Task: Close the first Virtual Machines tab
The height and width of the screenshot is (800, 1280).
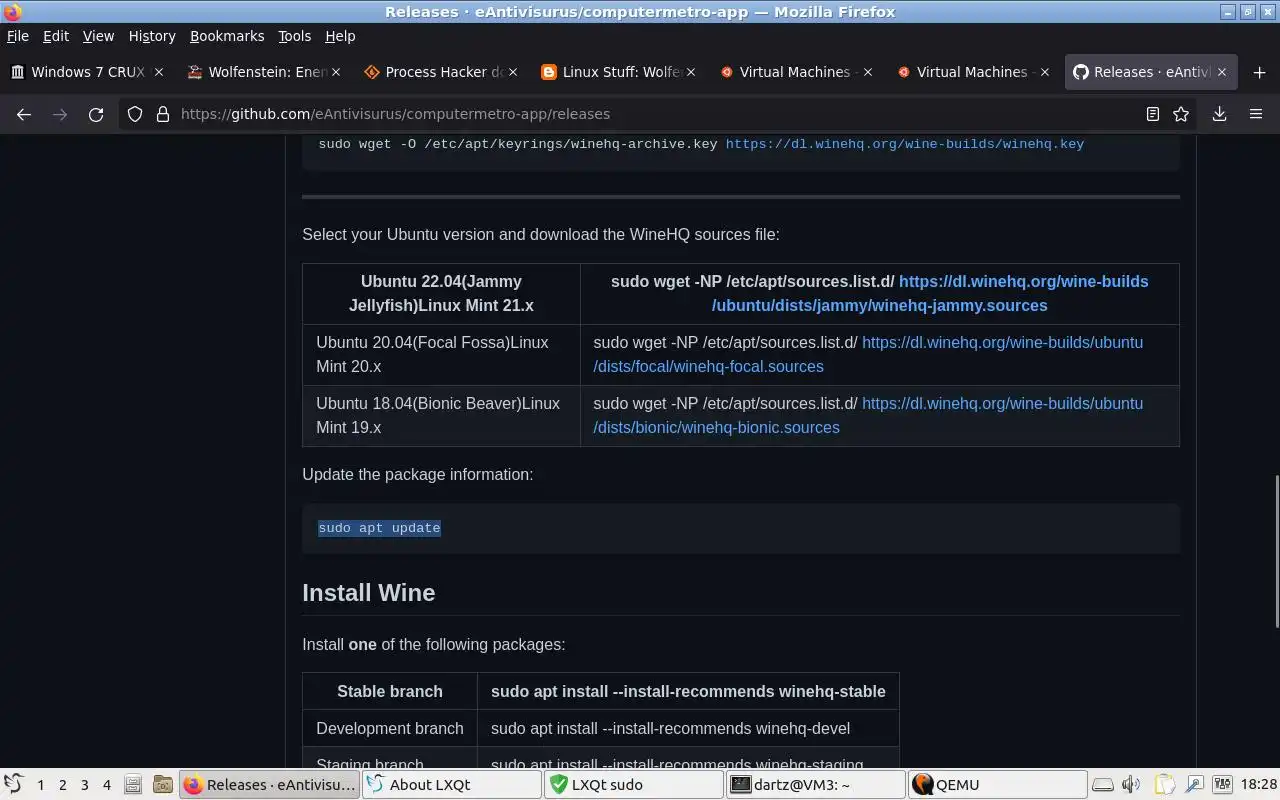Action: (x=868, y=72)
